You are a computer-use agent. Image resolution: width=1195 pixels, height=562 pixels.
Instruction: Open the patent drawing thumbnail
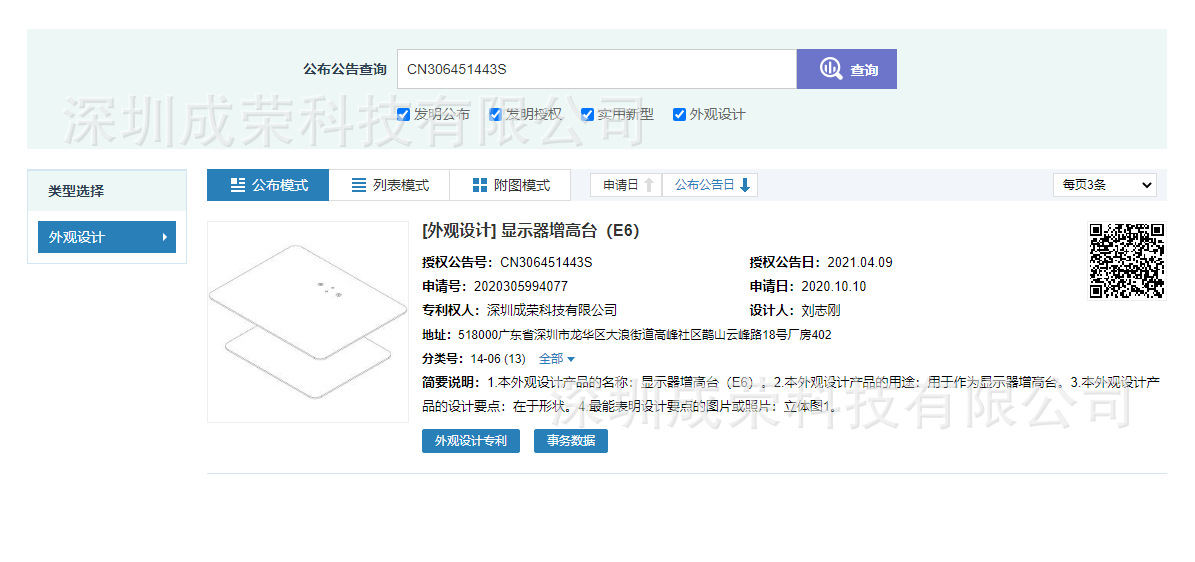308,322
